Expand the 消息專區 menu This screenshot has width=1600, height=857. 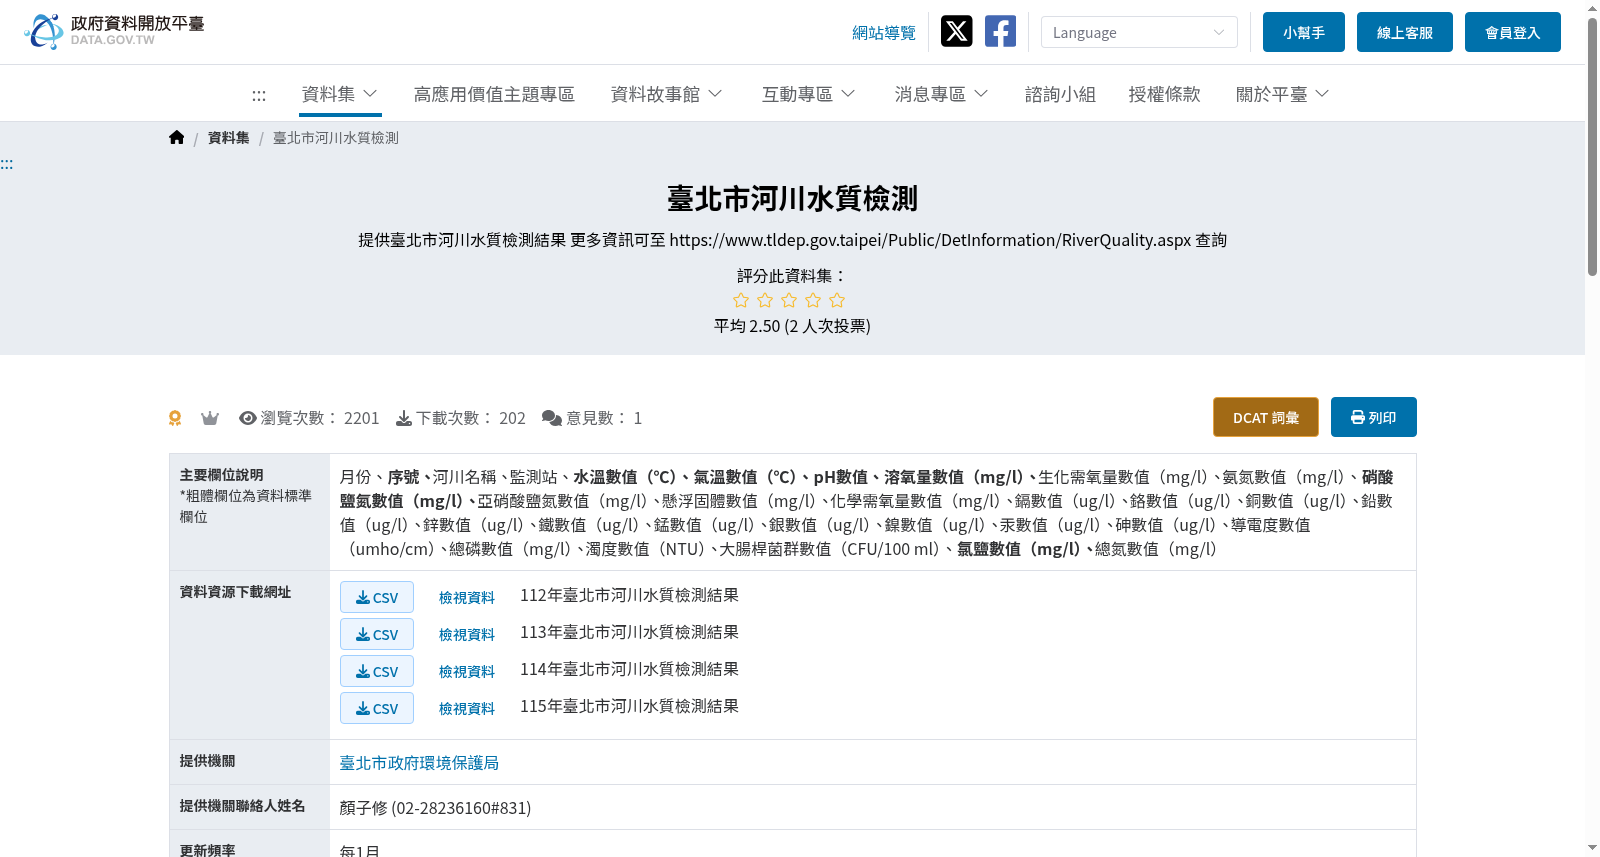point(941,94)
